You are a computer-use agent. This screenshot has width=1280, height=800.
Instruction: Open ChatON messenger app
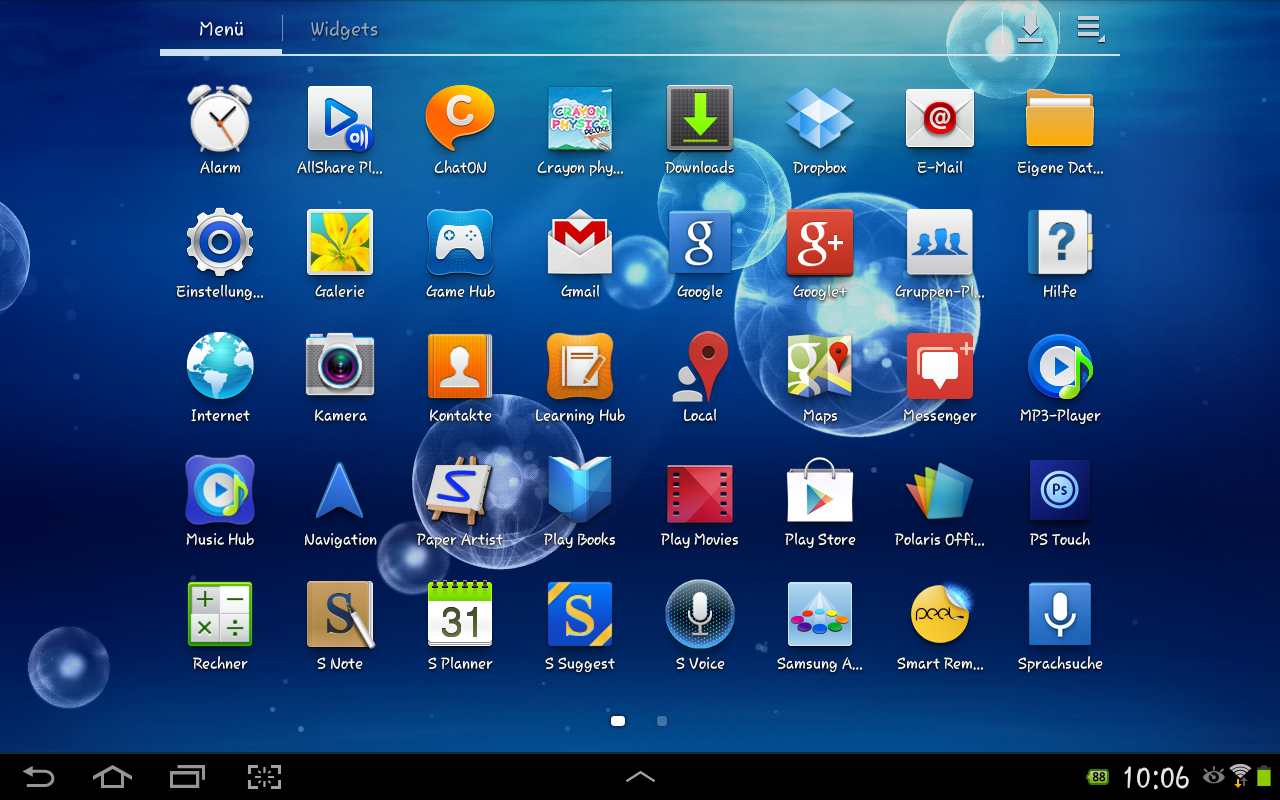(x=460, y=119)
